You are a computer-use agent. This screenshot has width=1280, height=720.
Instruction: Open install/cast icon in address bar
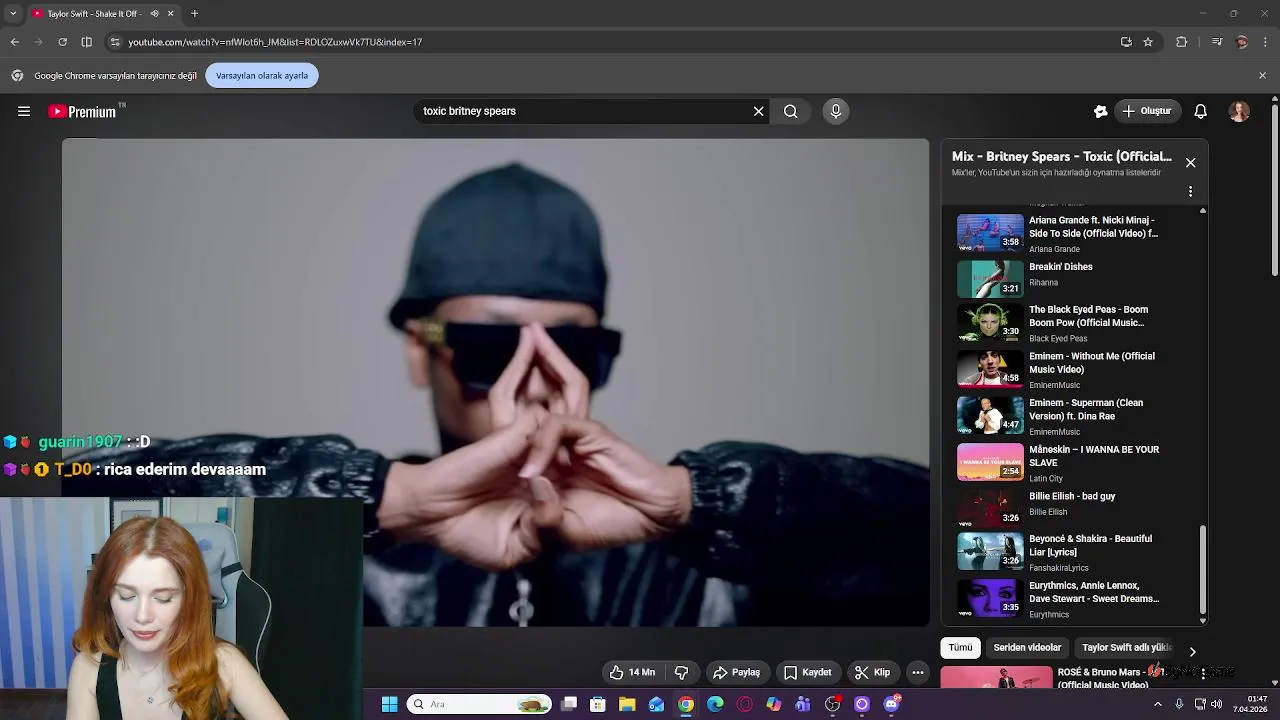[x=1126, y=42]
